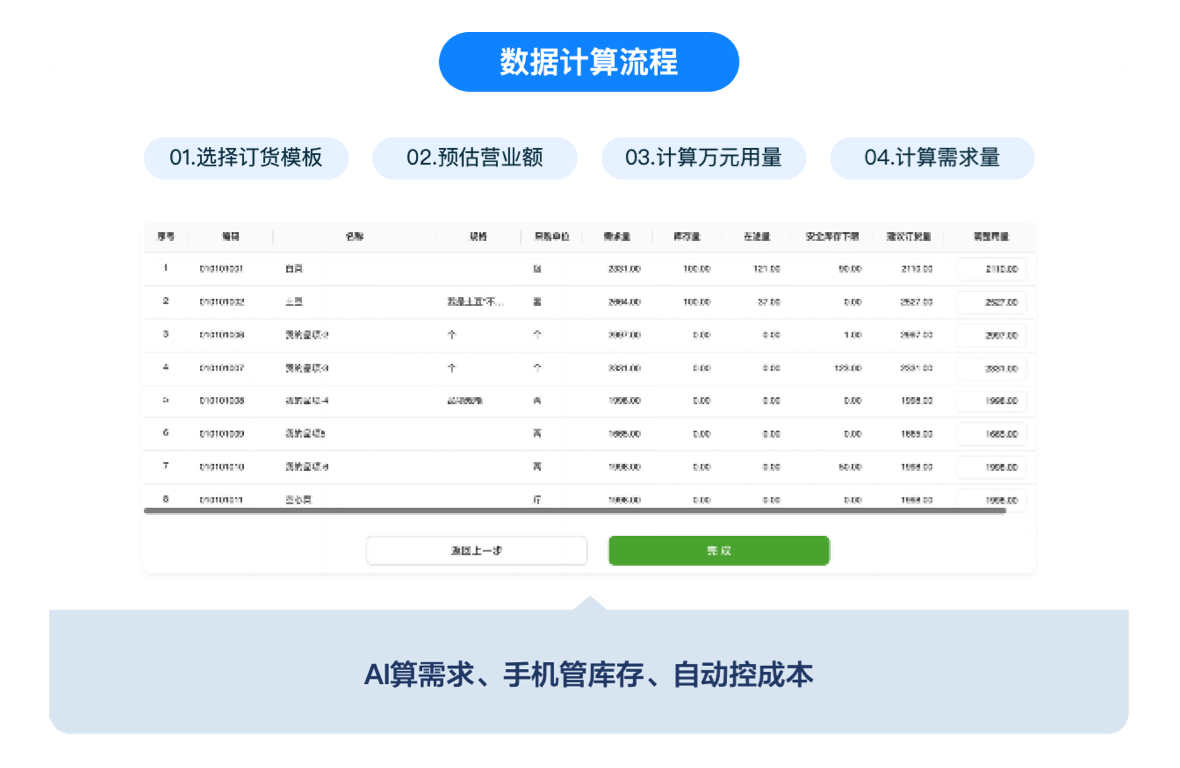Select step 01.选择订货模板
This screenshot has width=1180, height=768.
(x=246, y=158)
